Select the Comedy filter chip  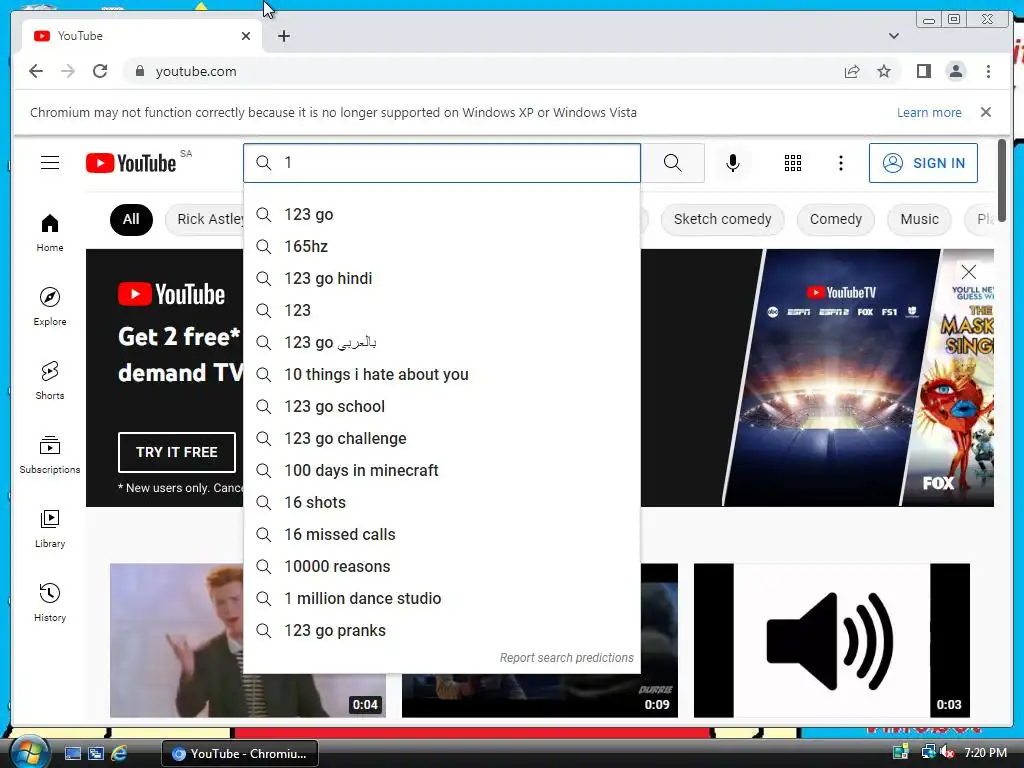836,219
